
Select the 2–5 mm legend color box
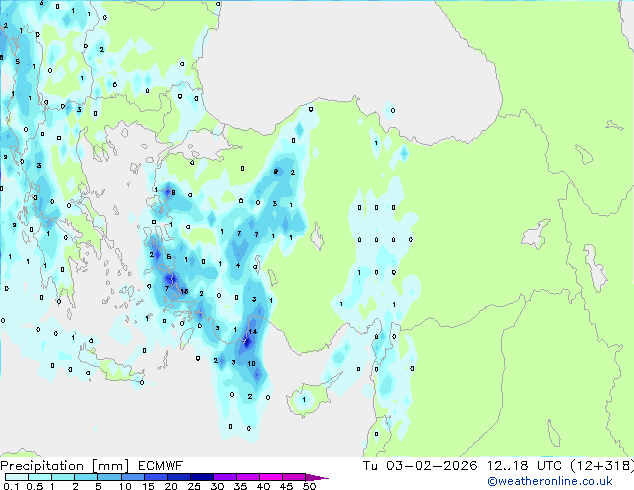86,477
